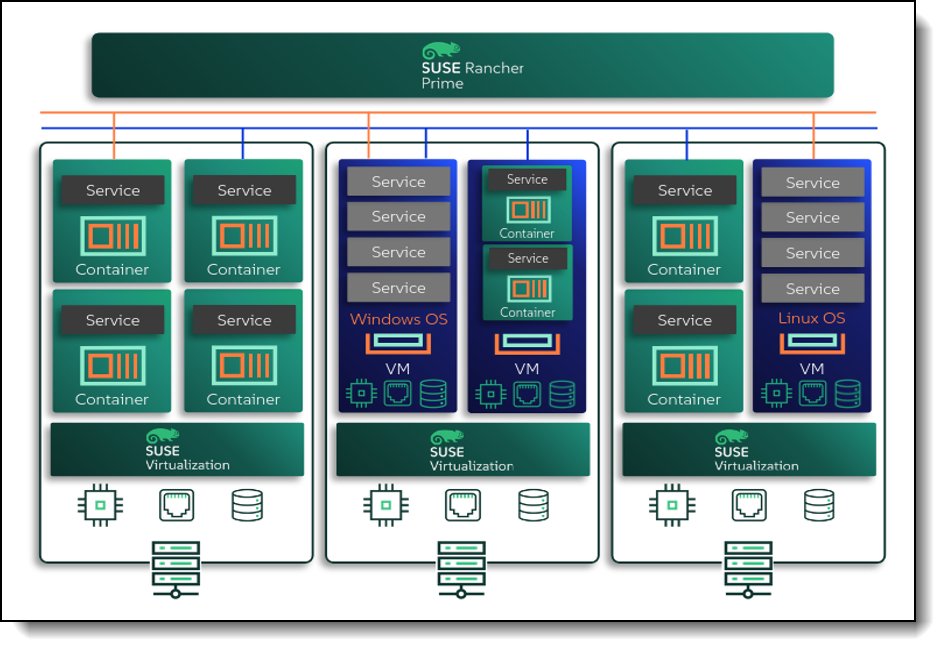Click the lower-left container icon in the left host
Screen dimensions: 946x652
tap(113, 366)
